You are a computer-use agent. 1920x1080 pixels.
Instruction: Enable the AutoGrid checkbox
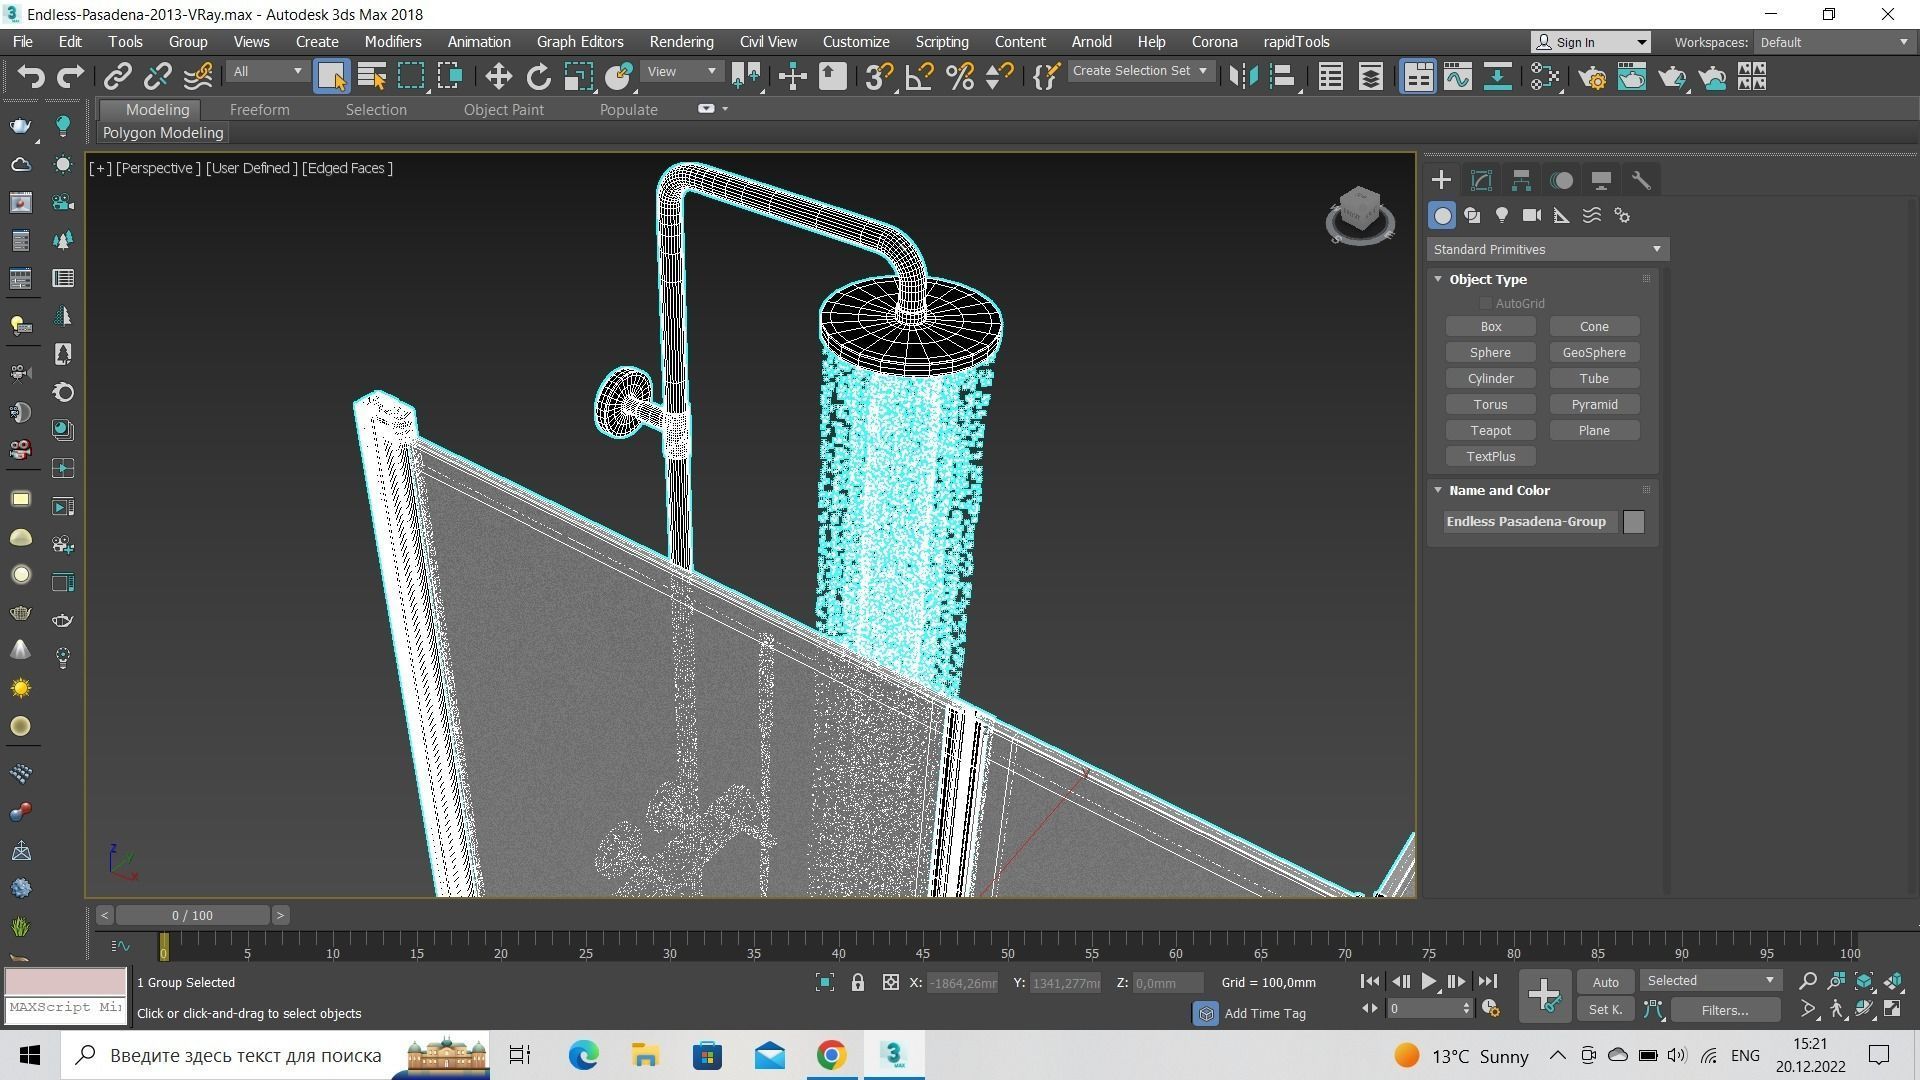(1486, 303)
